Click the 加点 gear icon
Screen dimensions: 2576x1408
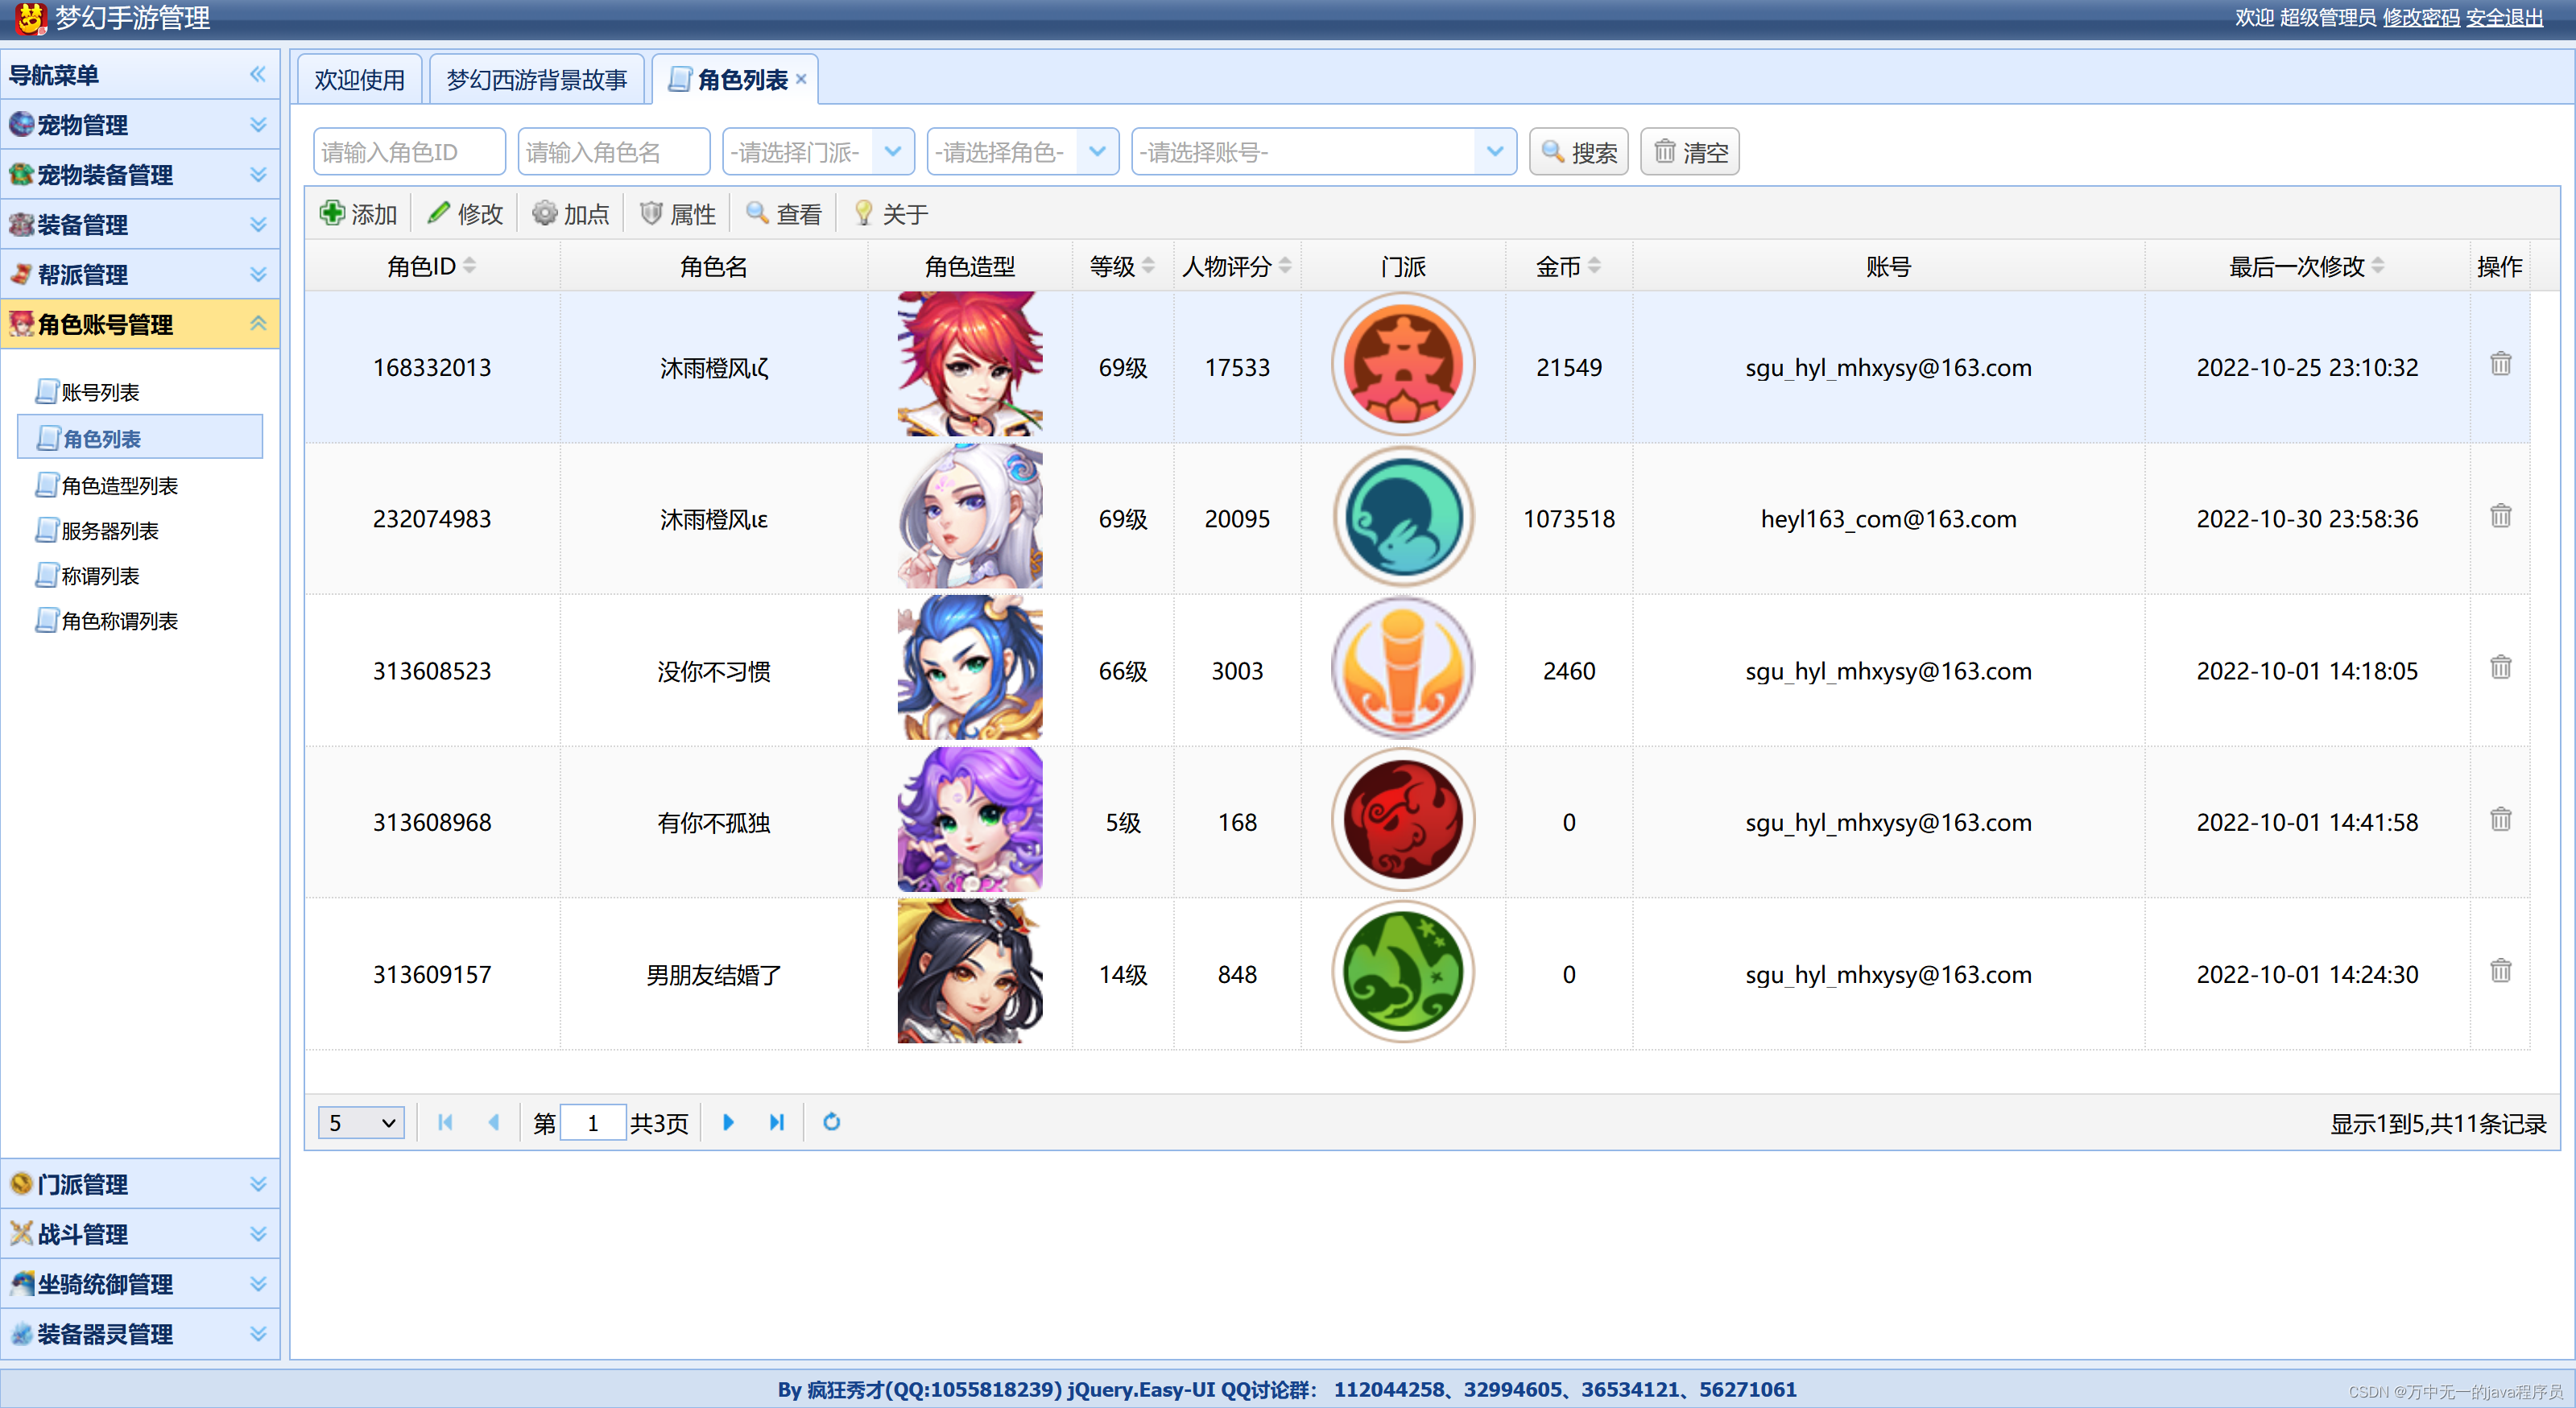click(x=545, y=212)
